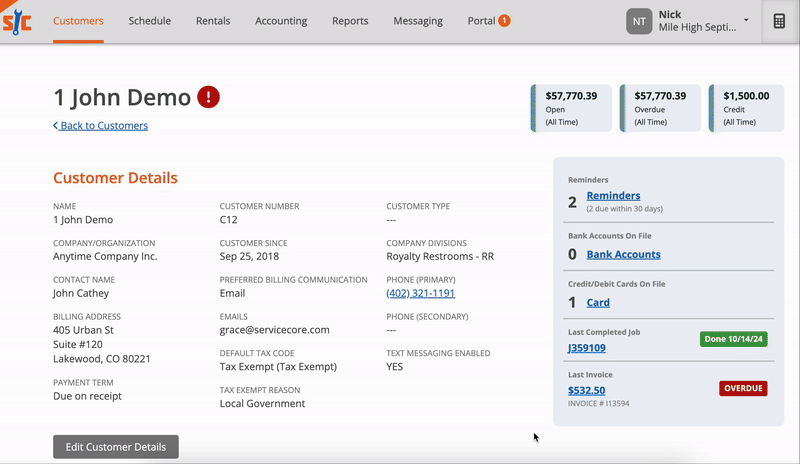The width and height of the screenshot is (800, 464).
Task: Open the Customers tab
Action: (x=78, y=21)
